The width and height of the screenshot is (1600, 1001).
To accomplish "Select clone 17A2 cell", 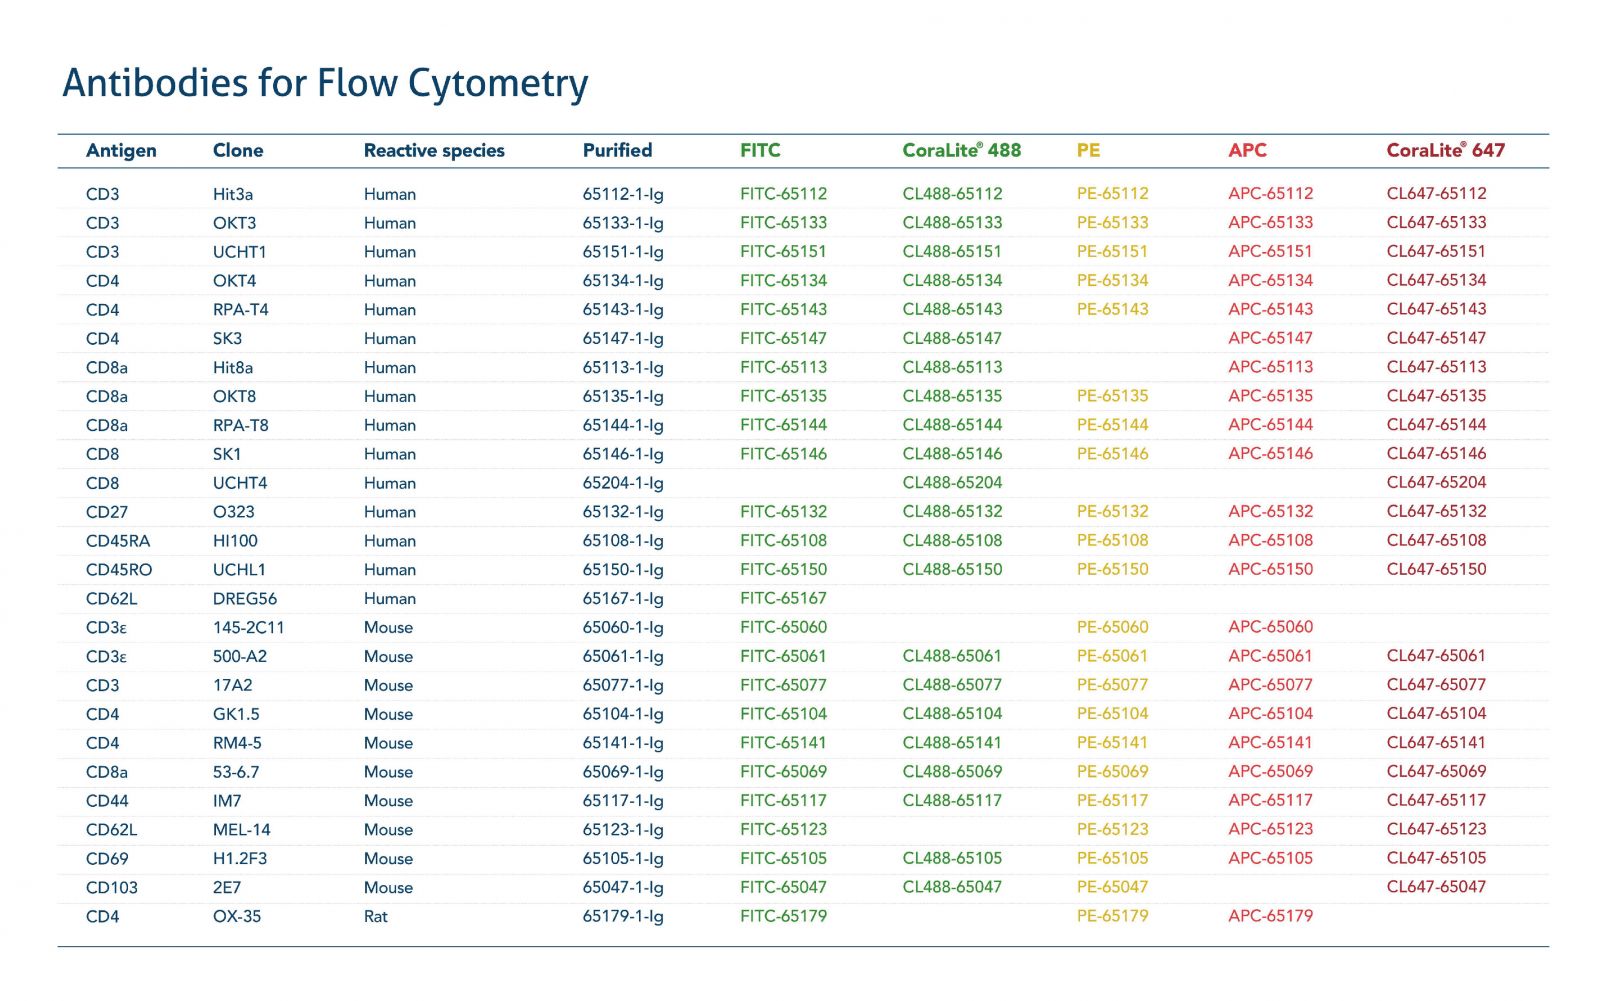I will coord(233,686).
